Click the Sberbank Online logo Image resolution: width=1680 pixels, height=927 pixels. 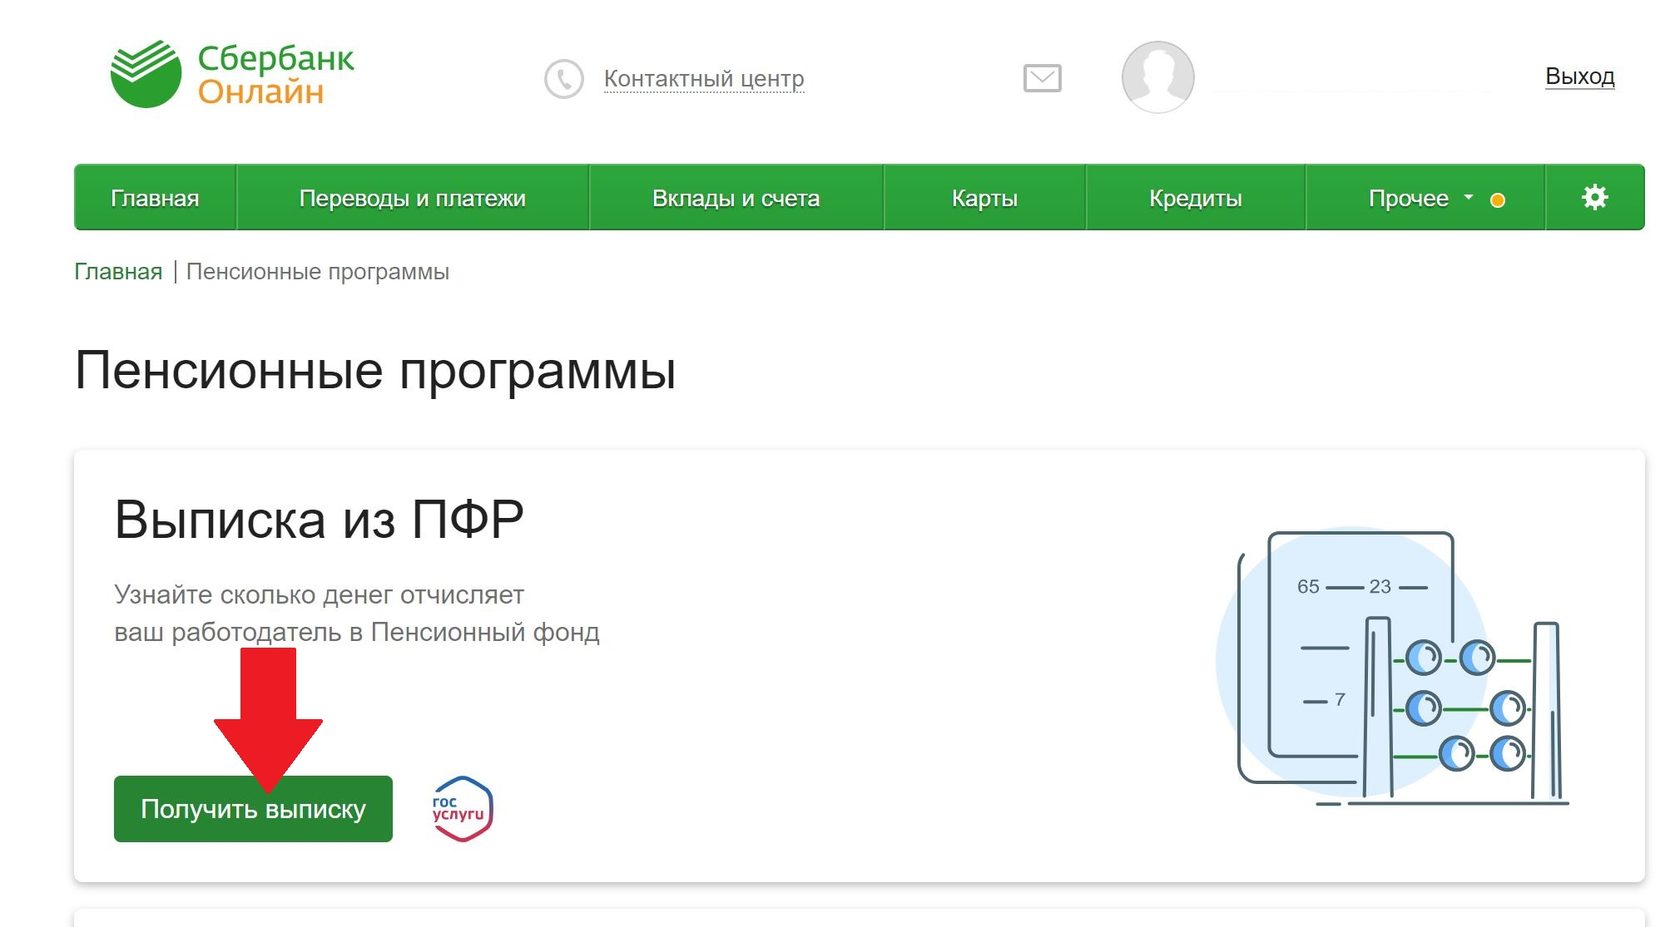click(x=232, y=74)
